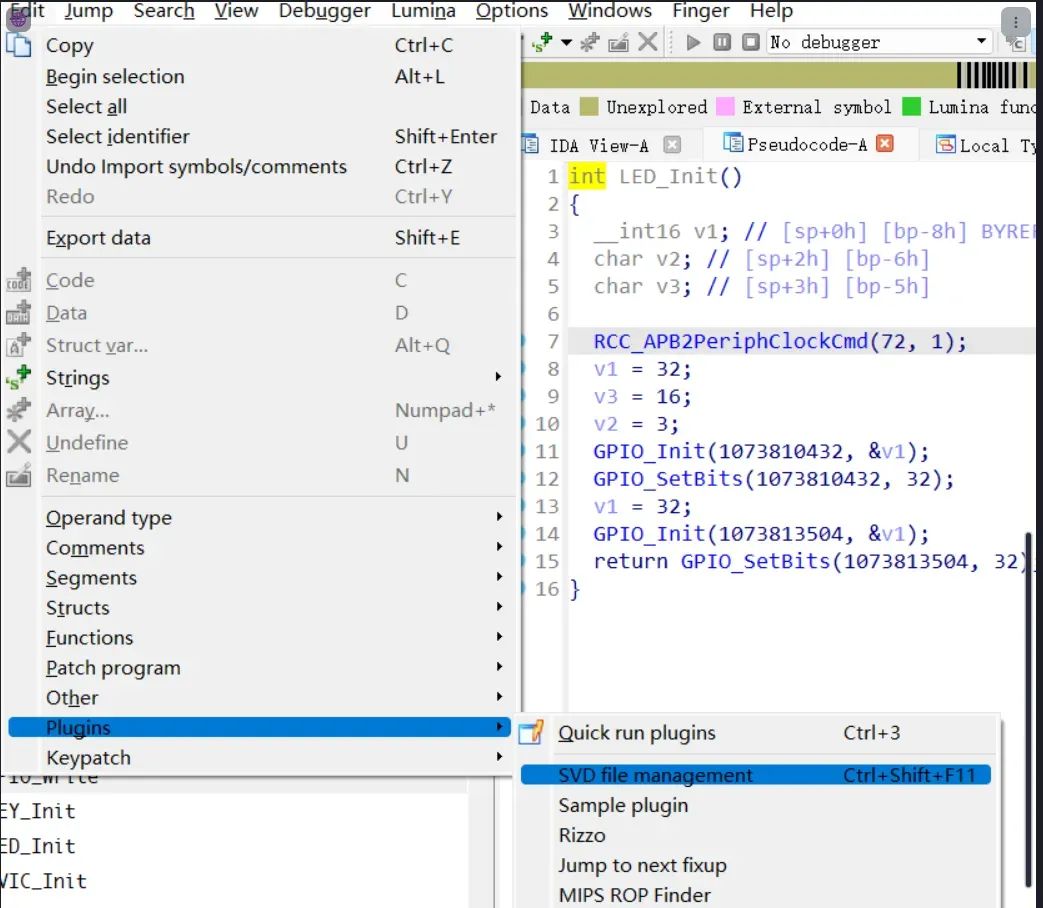1043x908 pixels.
Task: Open the Lumina menu
Action: [423, 12]
